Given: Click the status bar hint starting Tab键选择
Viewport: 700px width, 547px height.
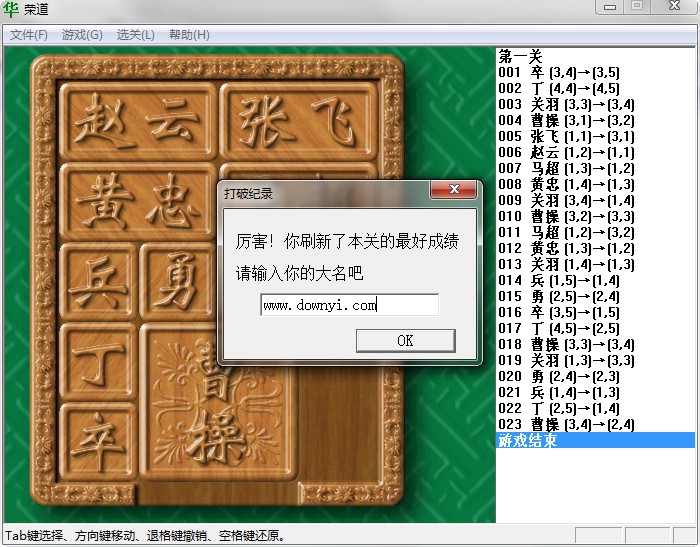Looking at the screenshot, I should (145, 535).
